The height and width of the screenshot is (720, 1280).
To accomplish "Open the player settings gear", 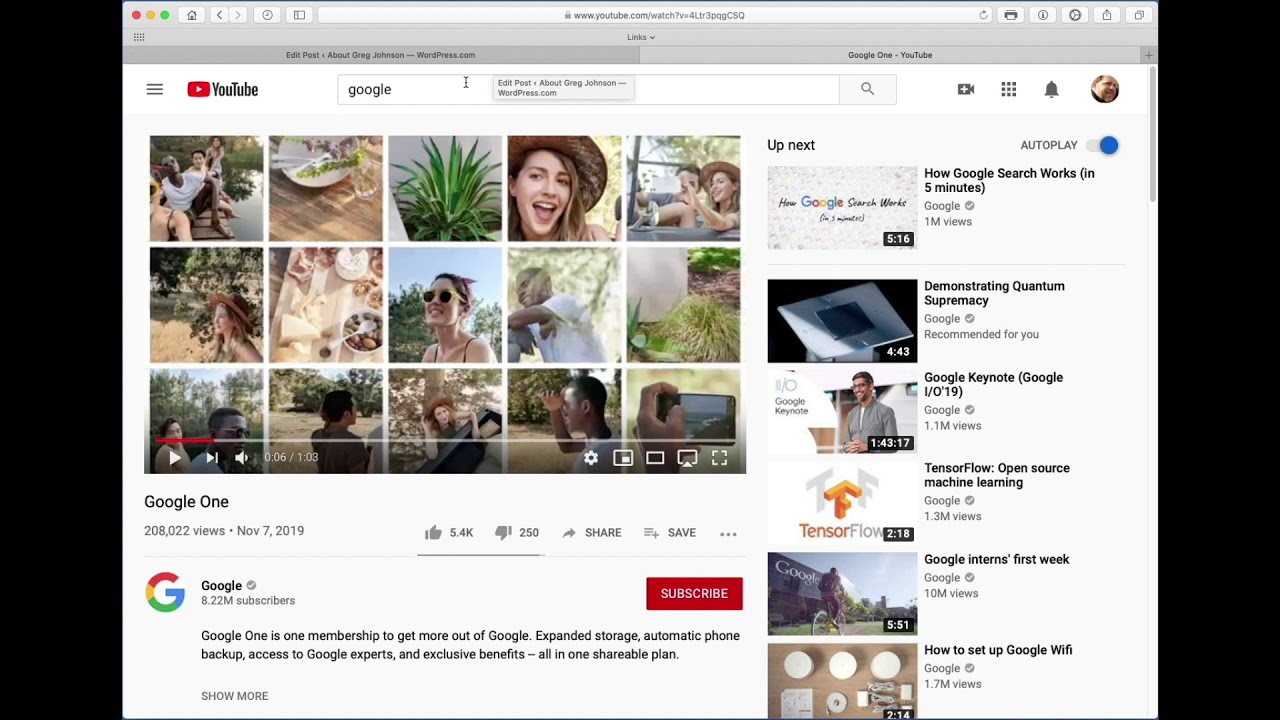I will coord(591,458).
